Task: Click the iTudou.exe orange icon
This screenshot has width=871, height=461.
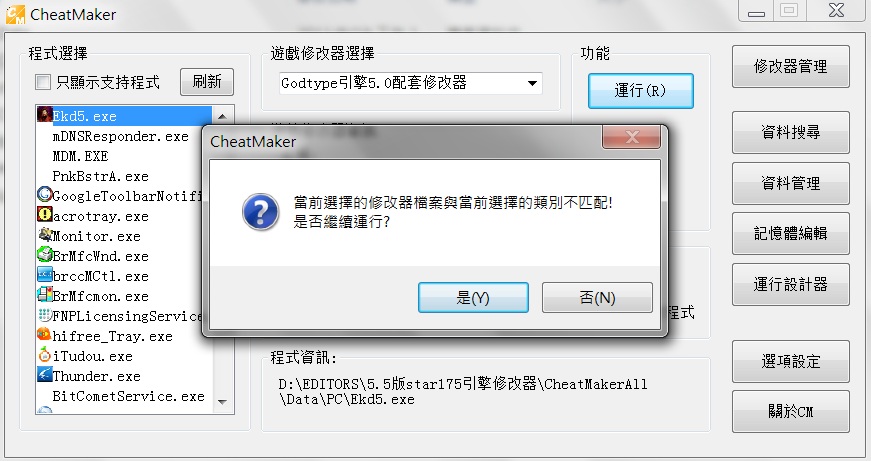Action: click(x=44, y=355)
